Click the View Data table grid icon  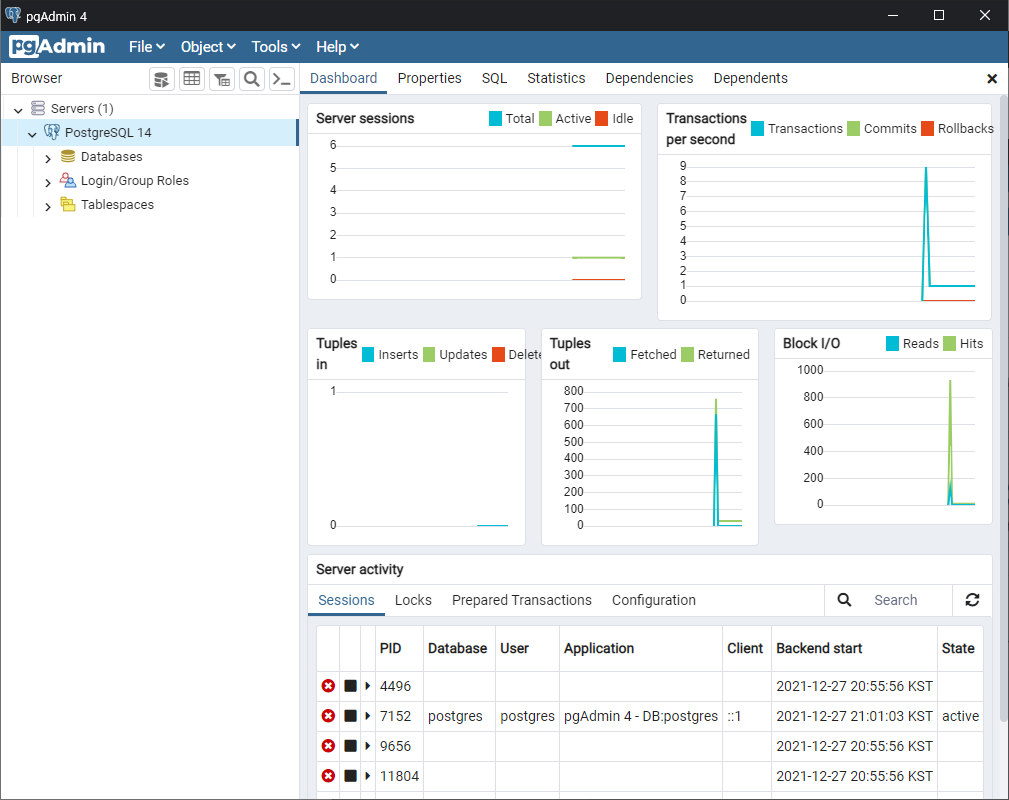192,79
